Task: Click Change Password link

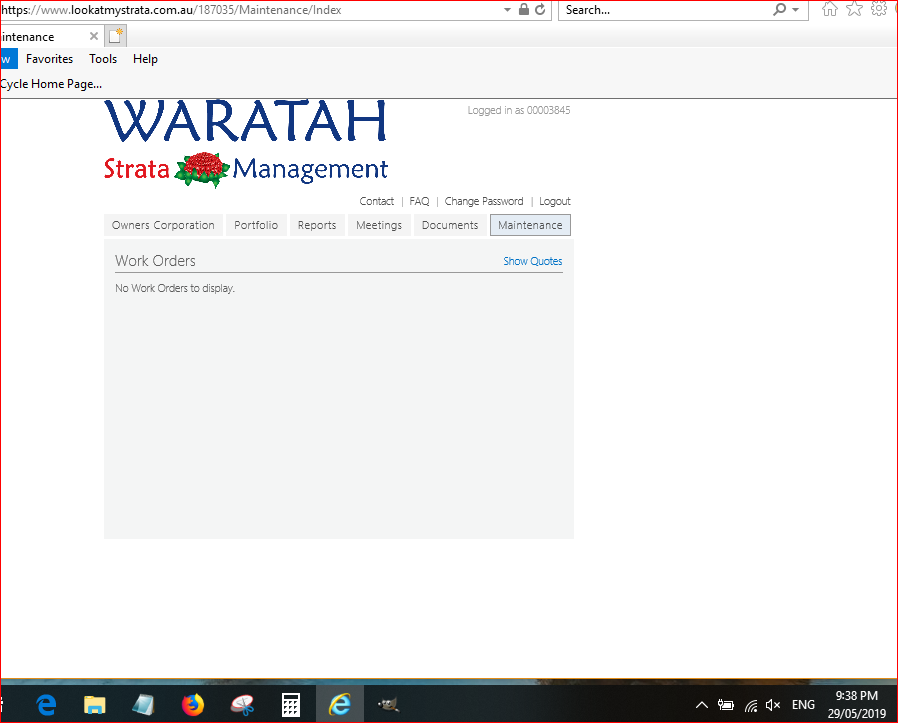Action: [x=484, y=201]
